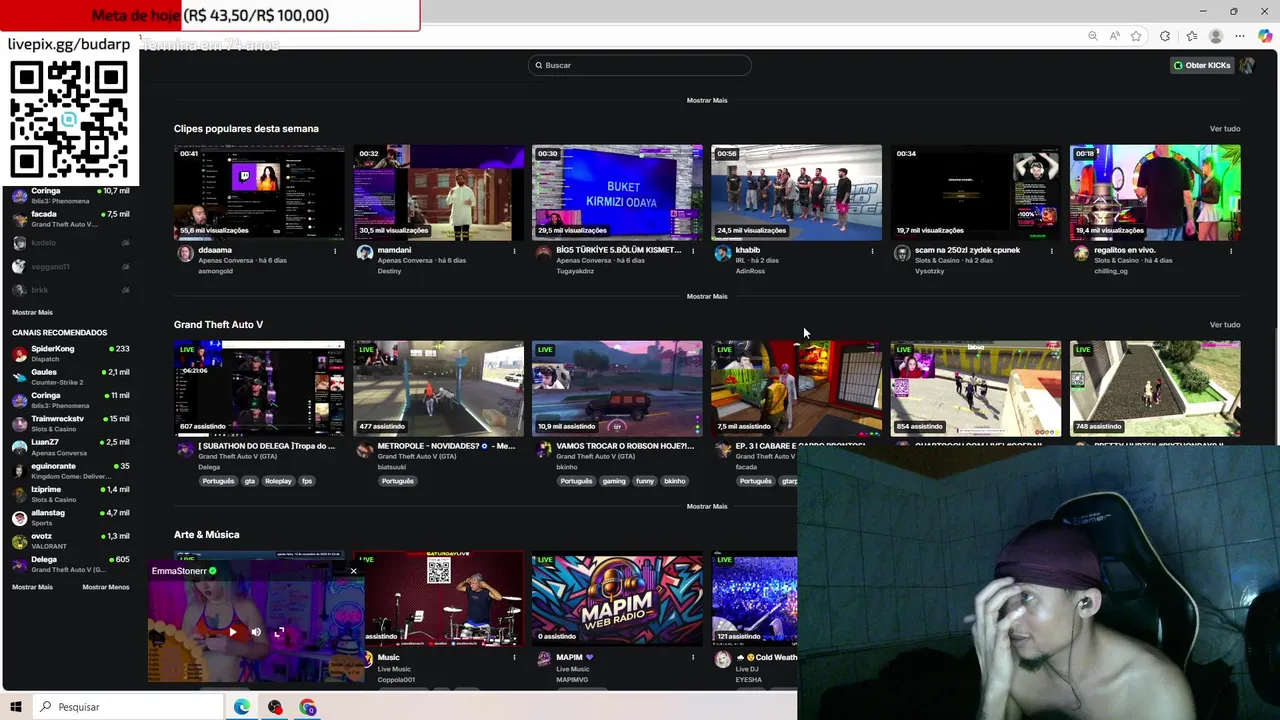This screenshot has height=720, width=1280.
Task: Open options menu for regalitos en vivo clip
Action: click(x=1230, y=251)
